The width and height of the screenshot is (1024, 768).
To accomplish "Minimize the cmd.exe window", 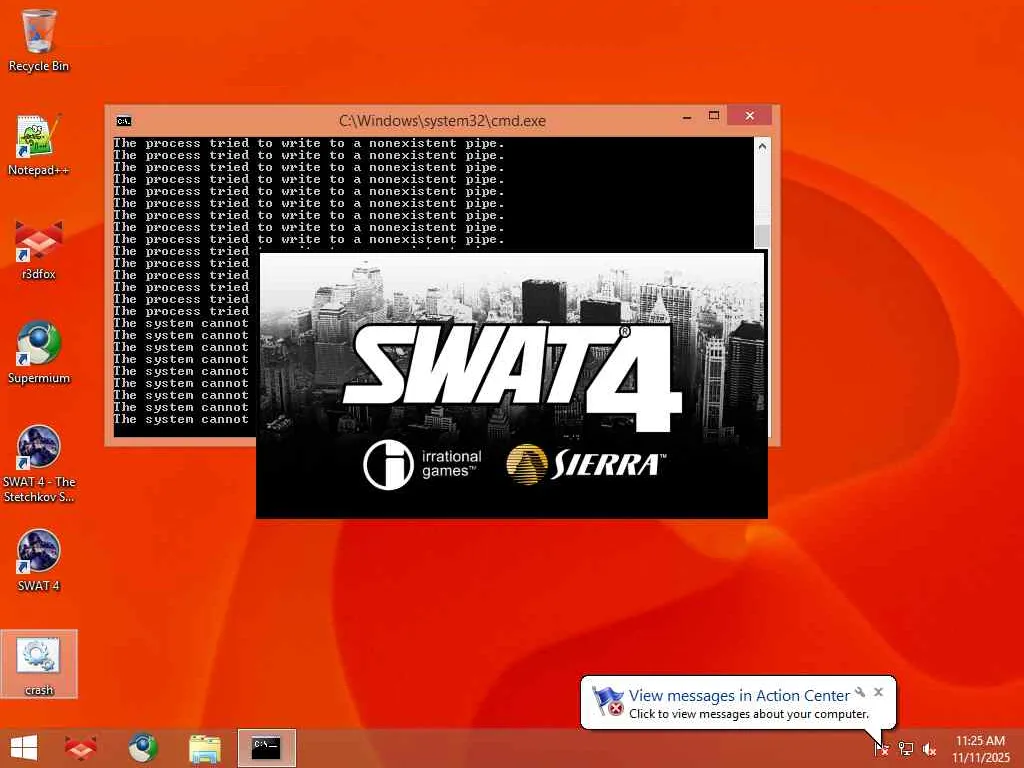I will (687, 118).
